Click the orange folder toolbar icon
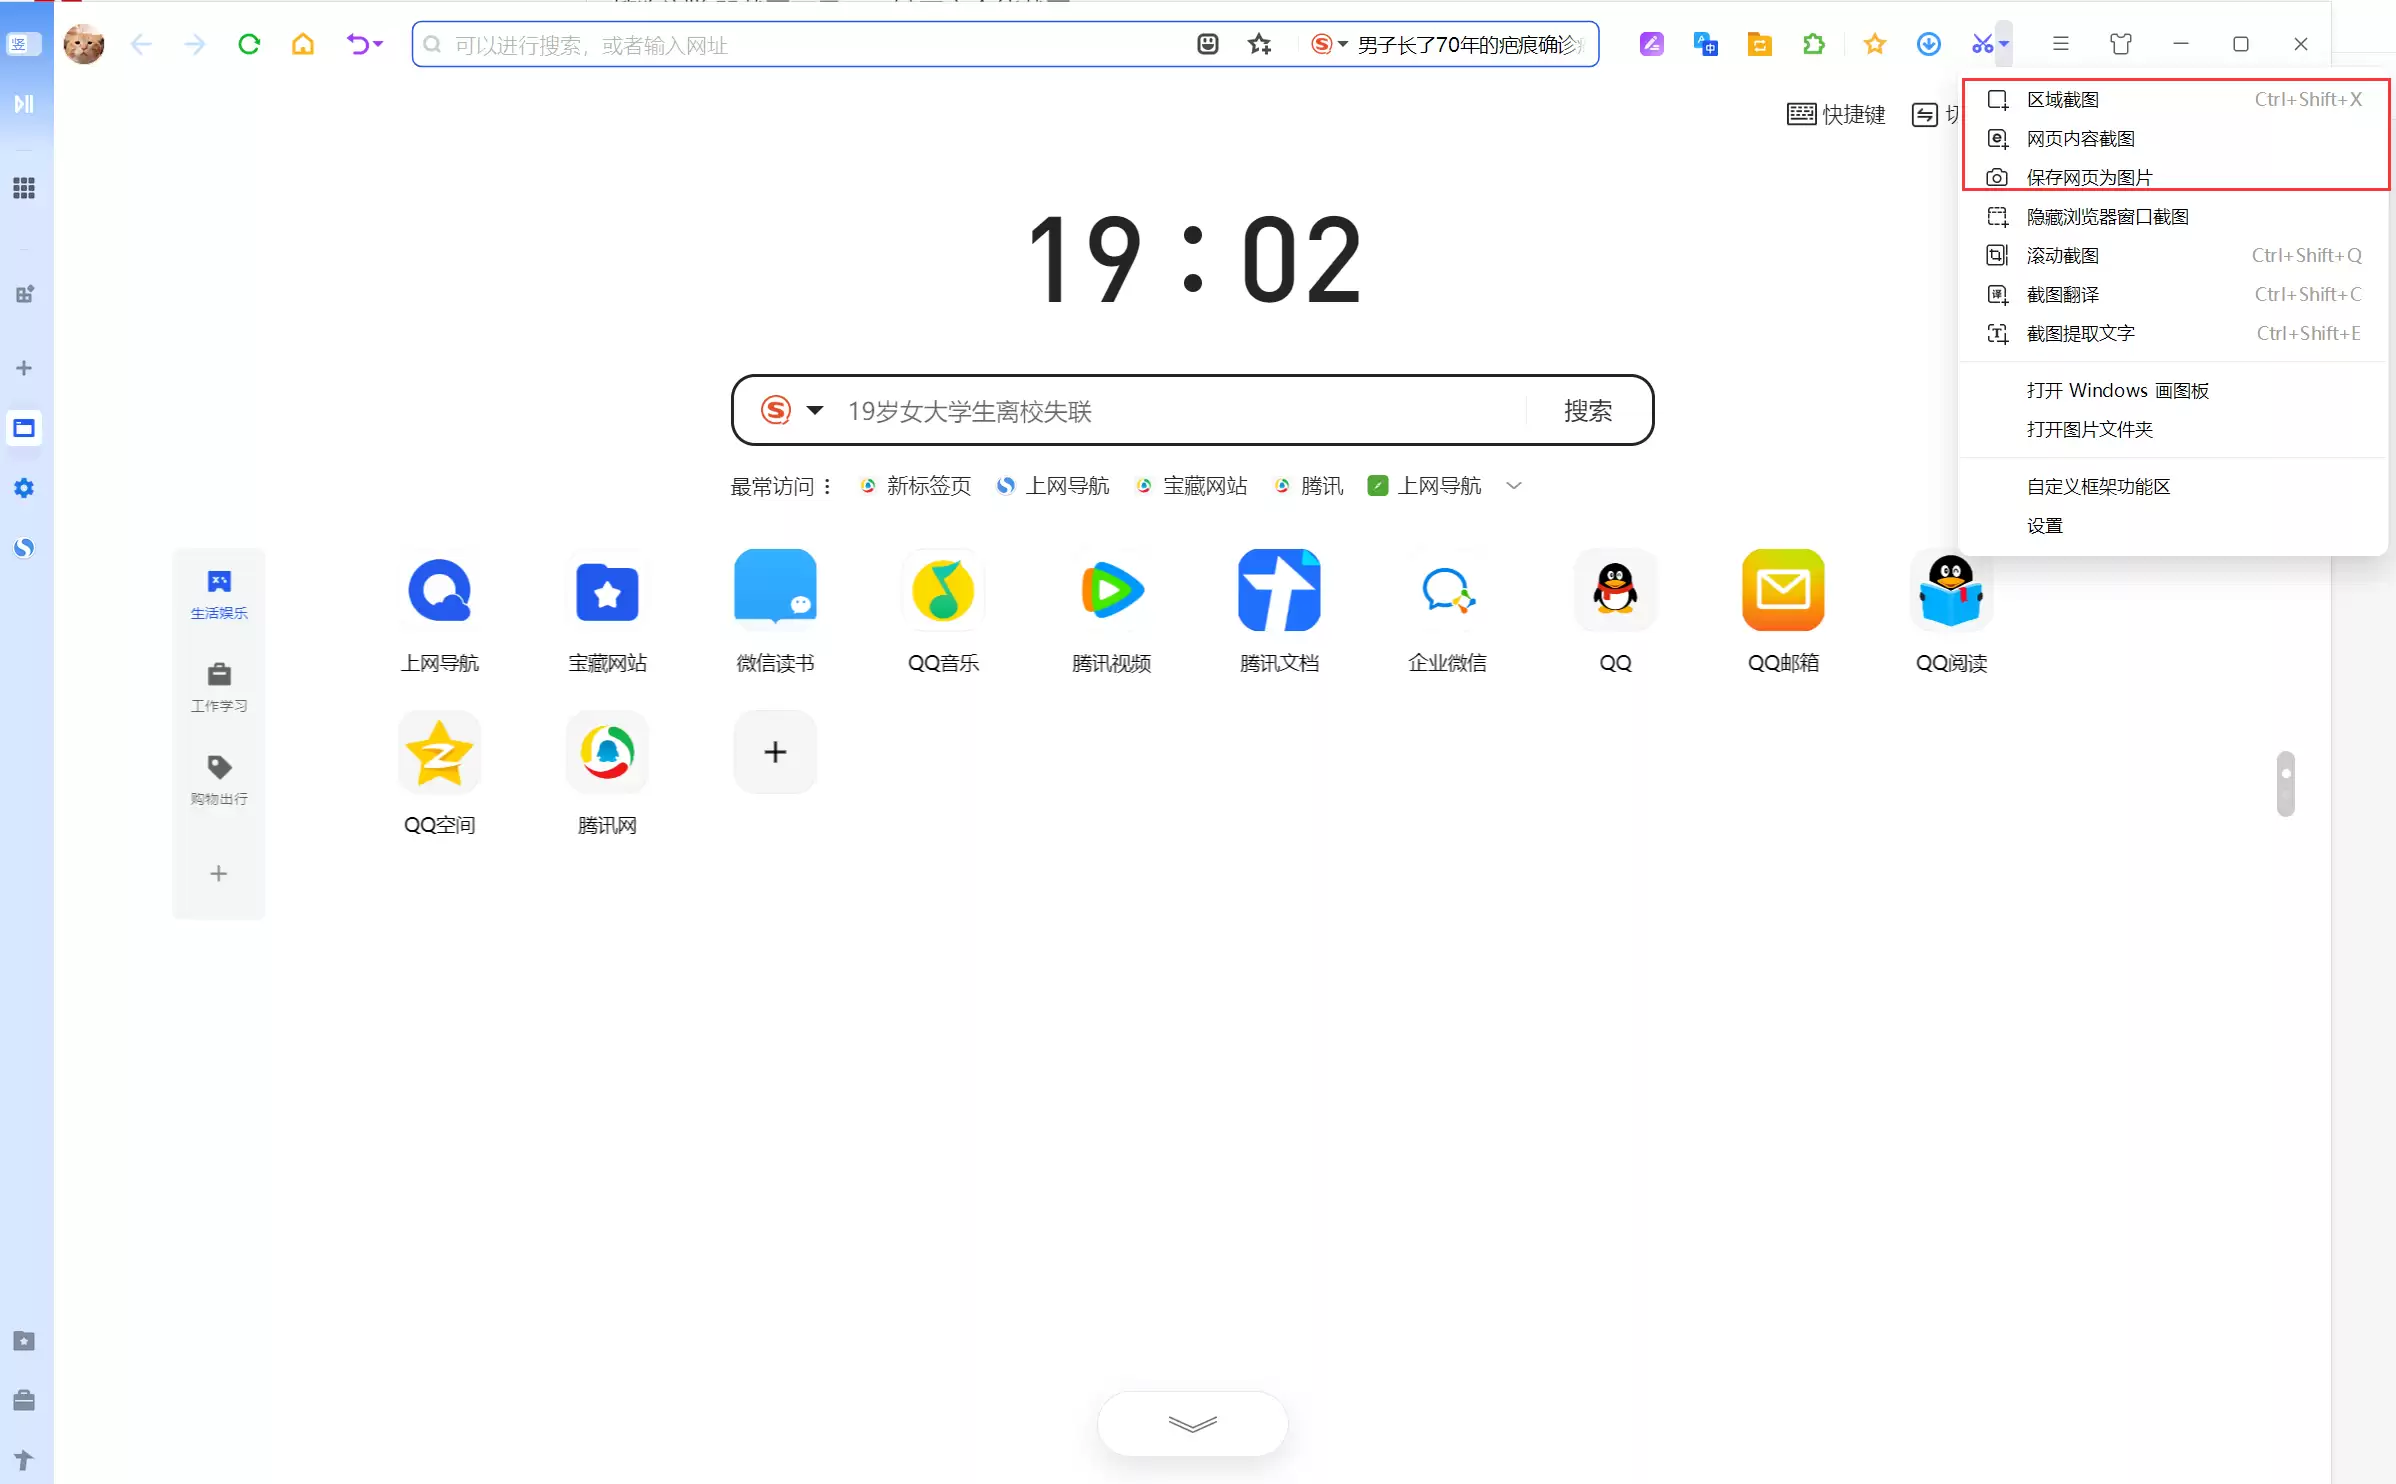2396x1484 pixels. (1760, 44)
